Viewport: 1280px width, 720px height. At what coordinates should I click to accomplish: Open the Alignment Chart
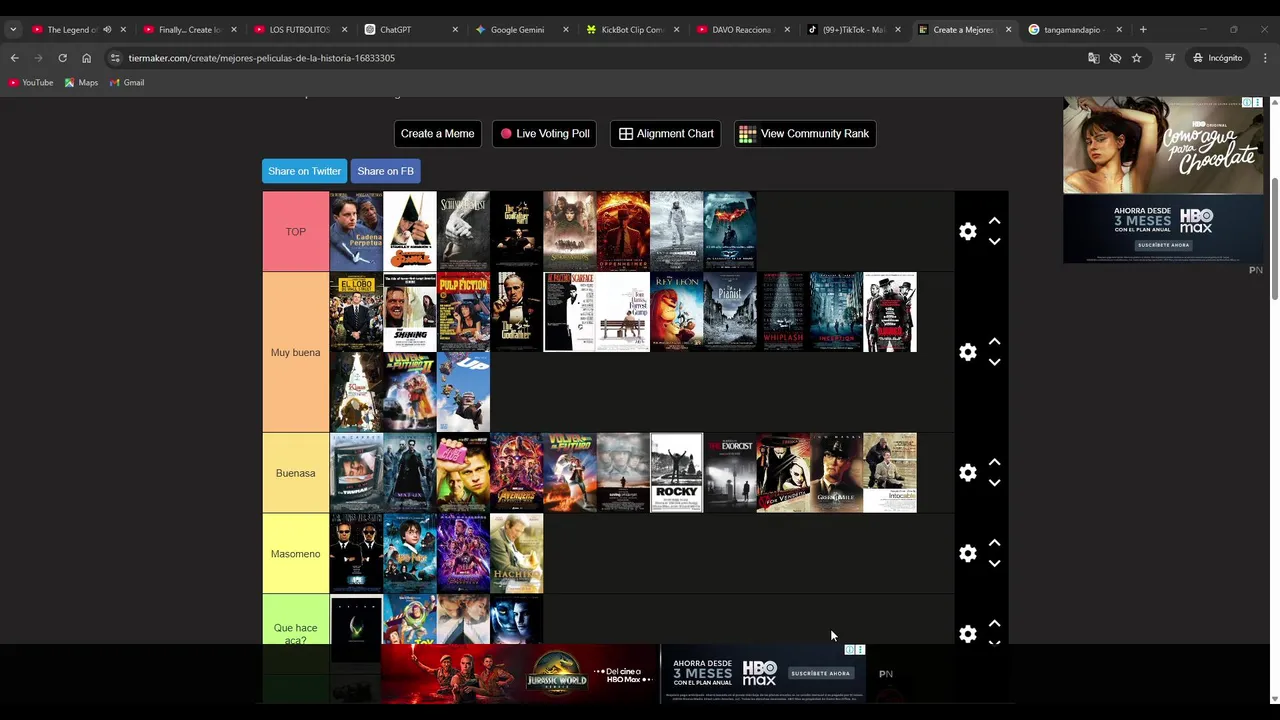tap(666, 134)
